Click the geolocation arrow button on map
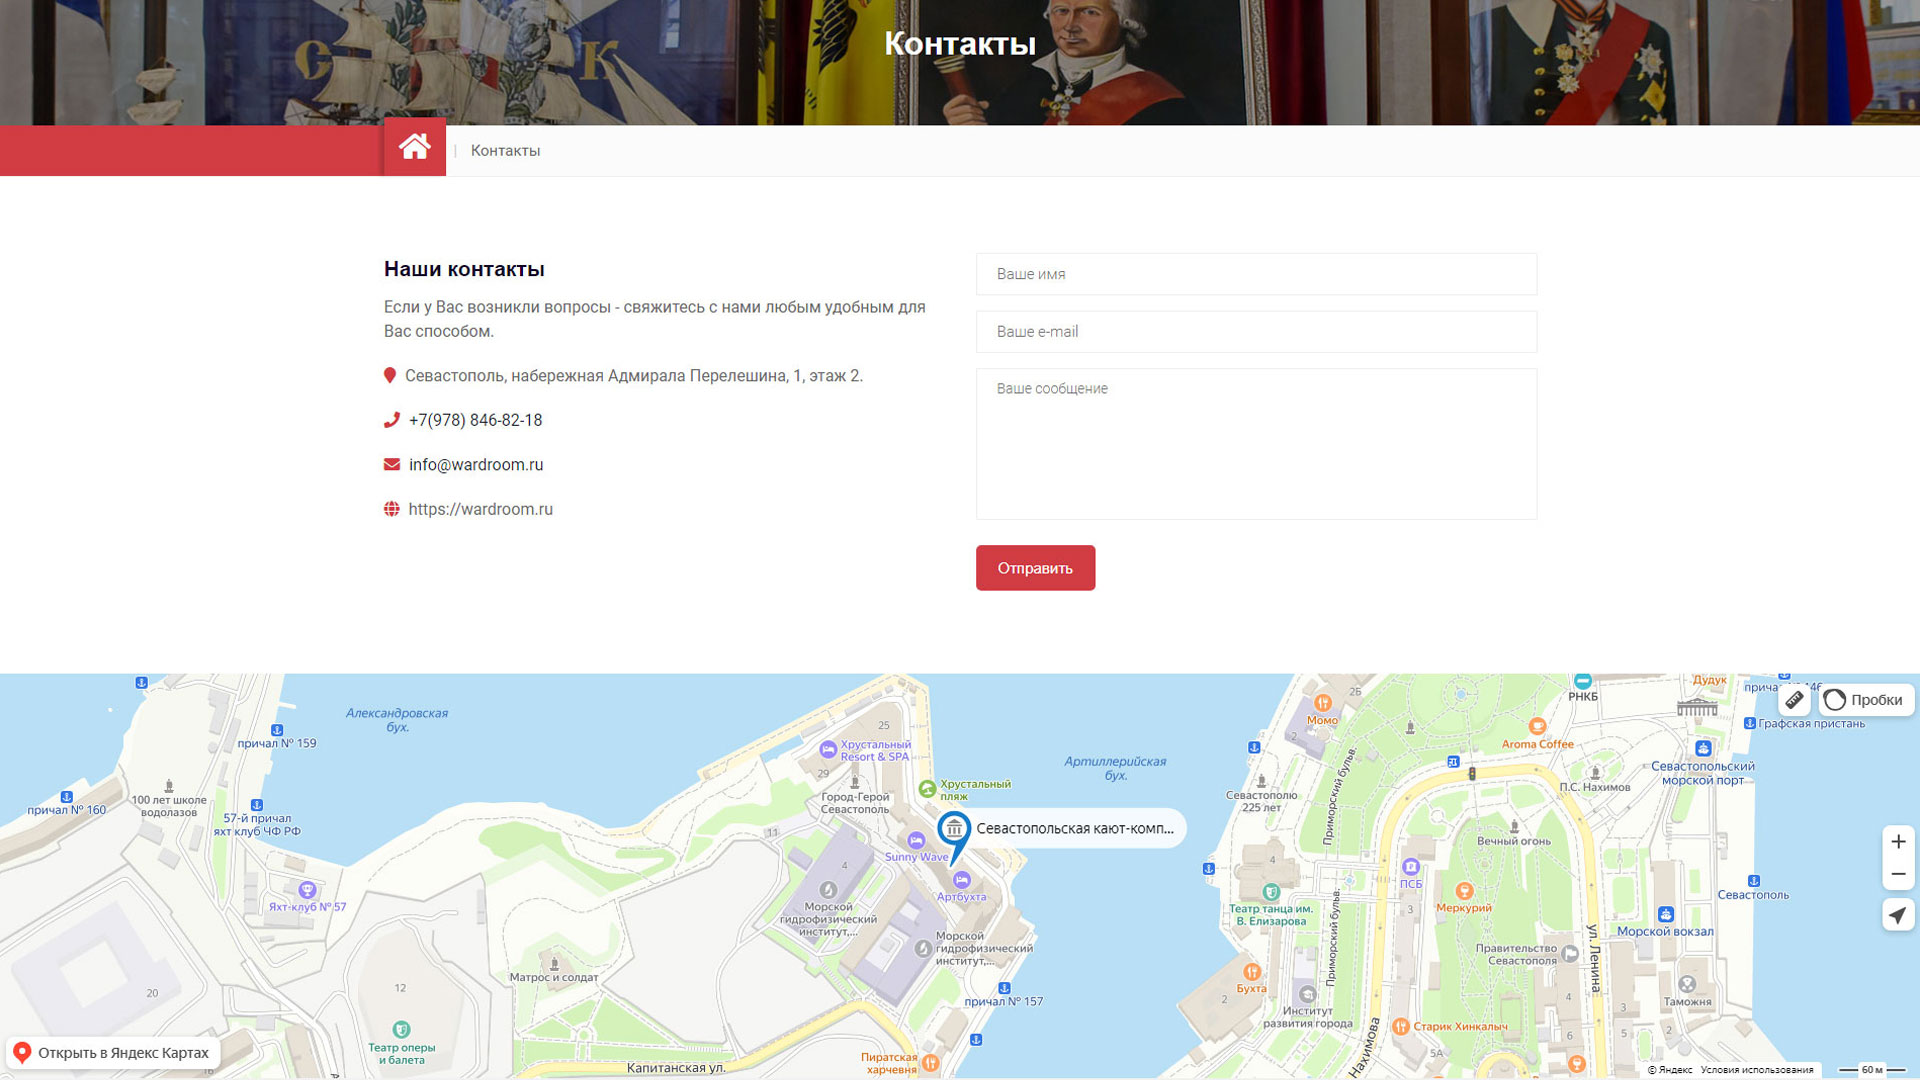1920x1080 pixels. [x=1897, y=915]
